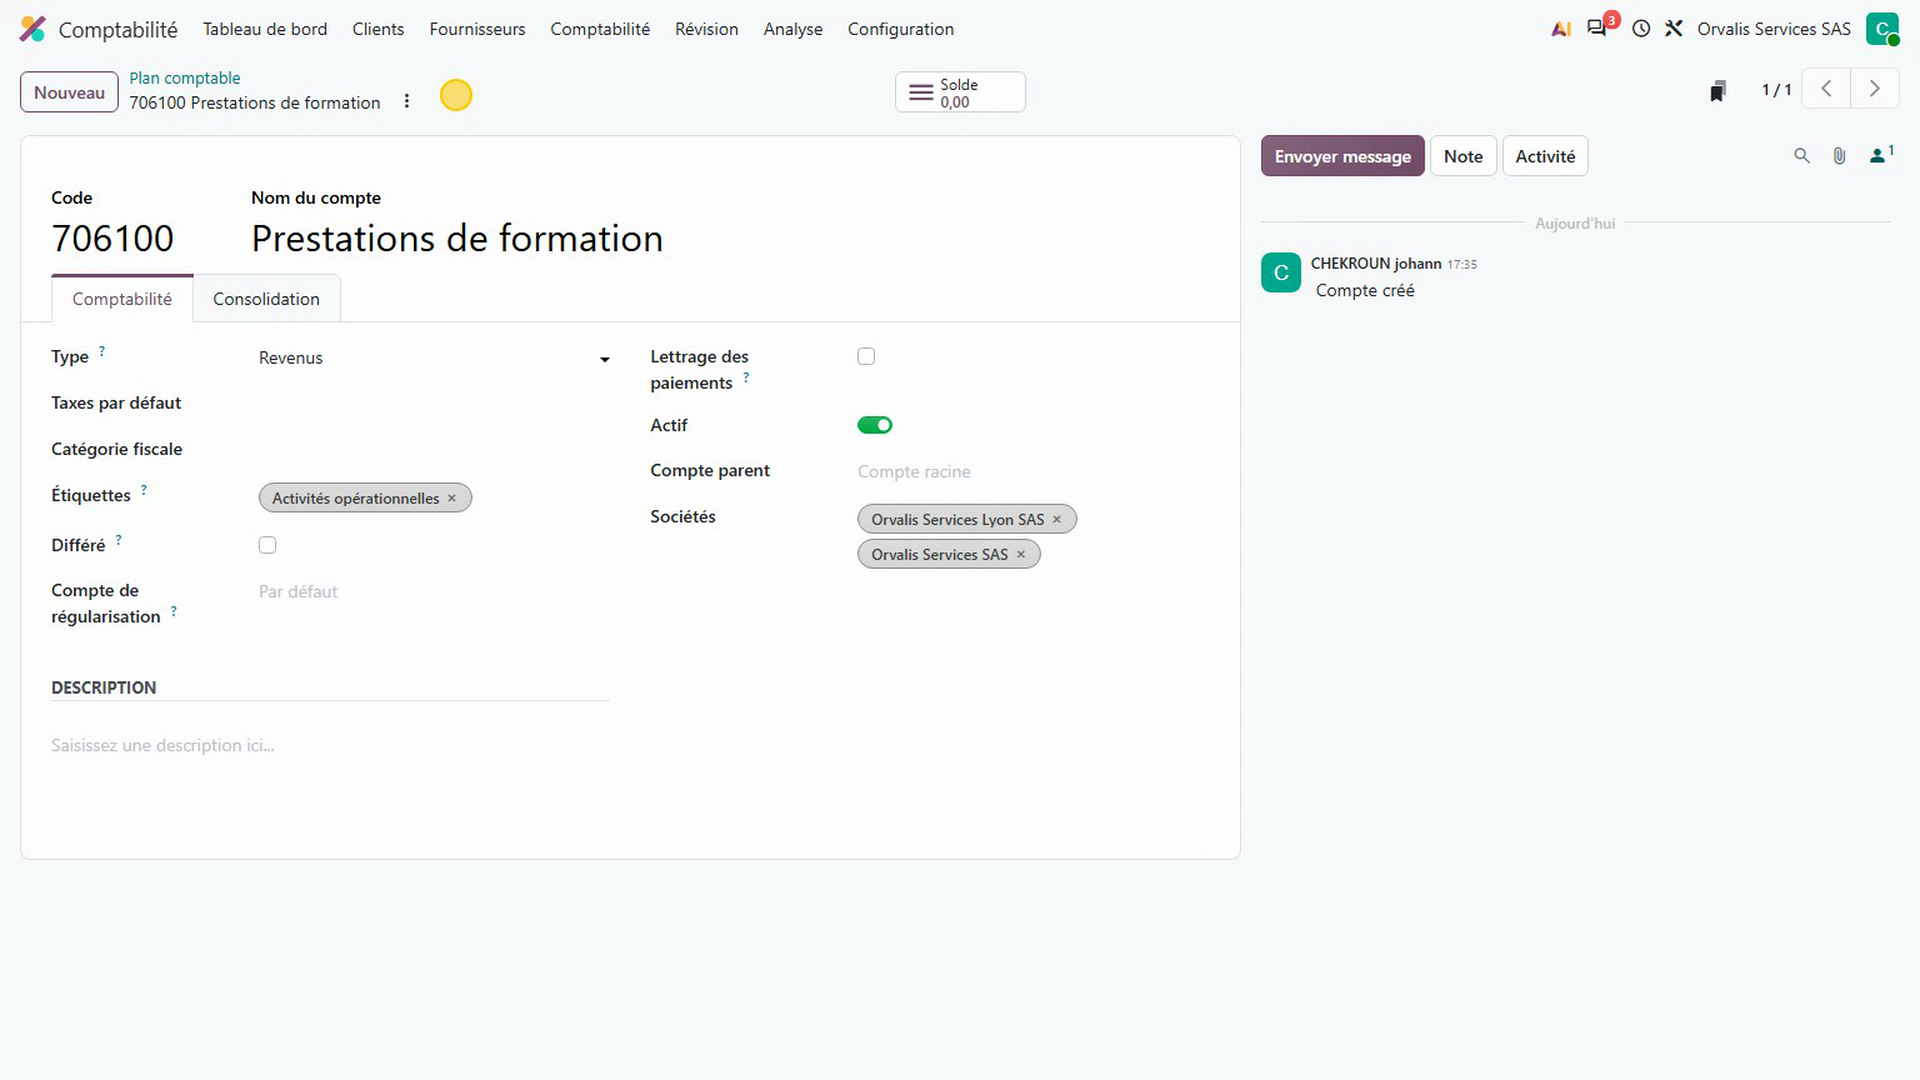This screenshot has width=1920, height=1080.
Task: Remove the Activités opérationnelles tag
Action: 452,498
